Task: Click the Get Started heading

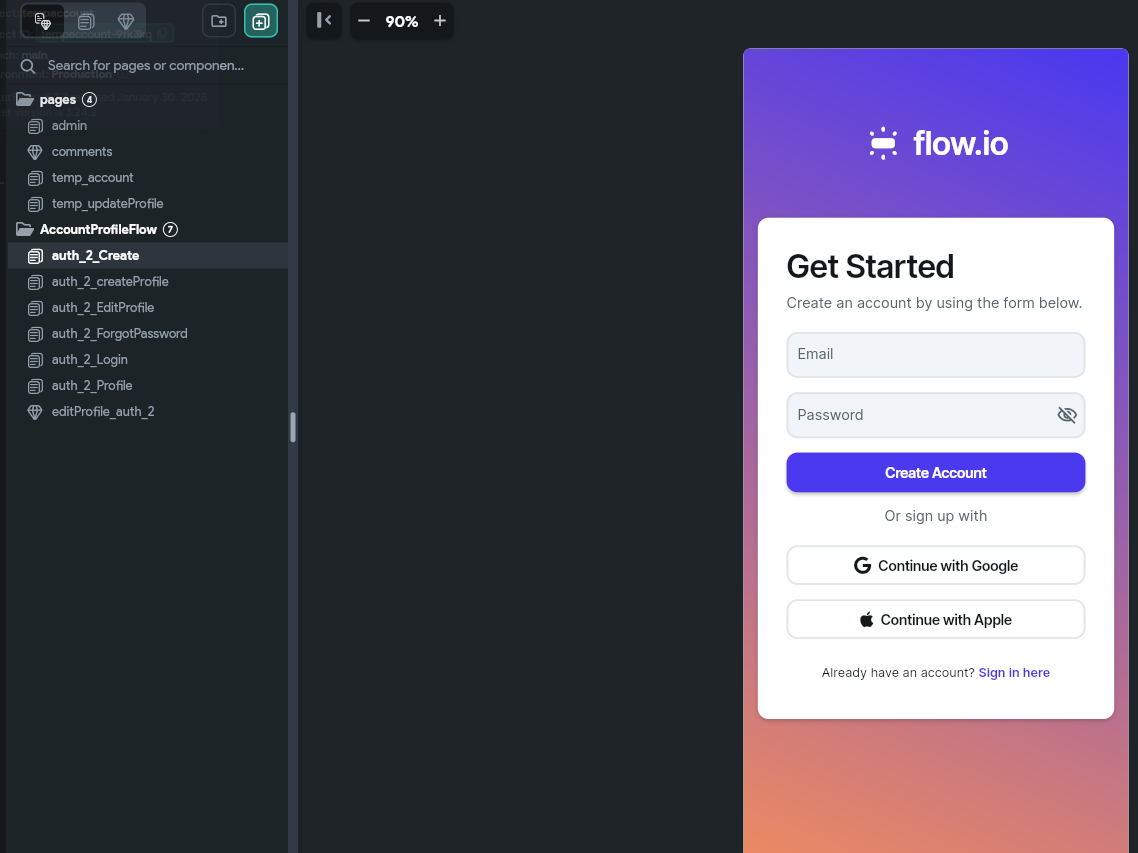Action: point(869,266)
